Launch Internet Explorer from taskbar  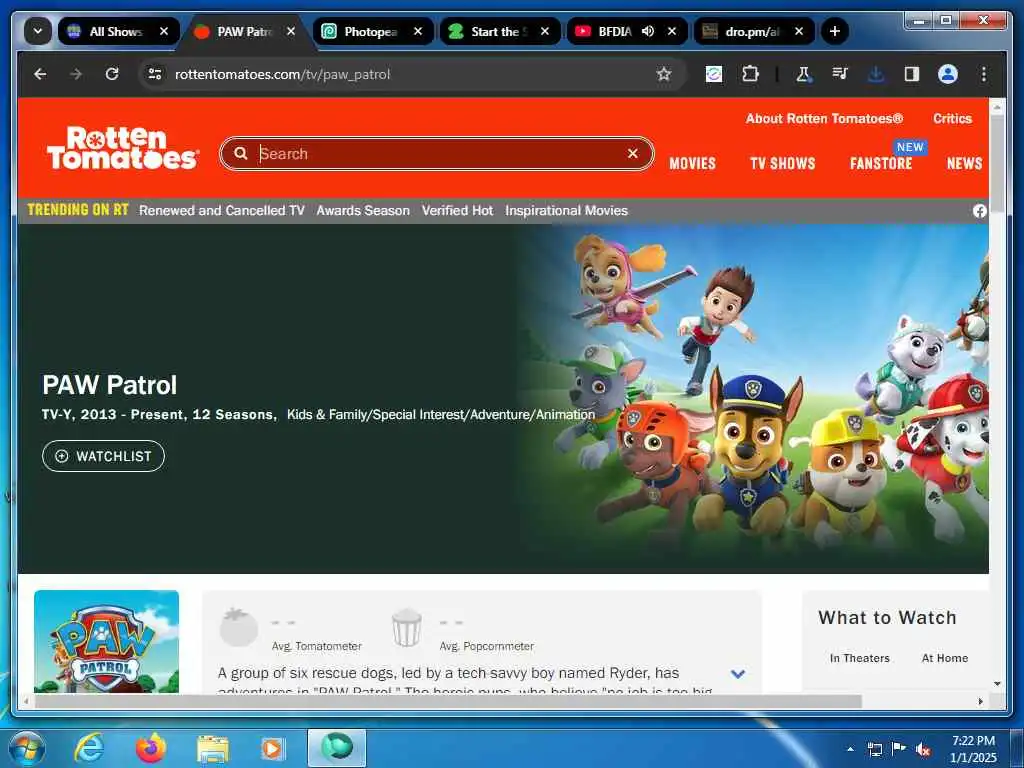pos(89,748)
